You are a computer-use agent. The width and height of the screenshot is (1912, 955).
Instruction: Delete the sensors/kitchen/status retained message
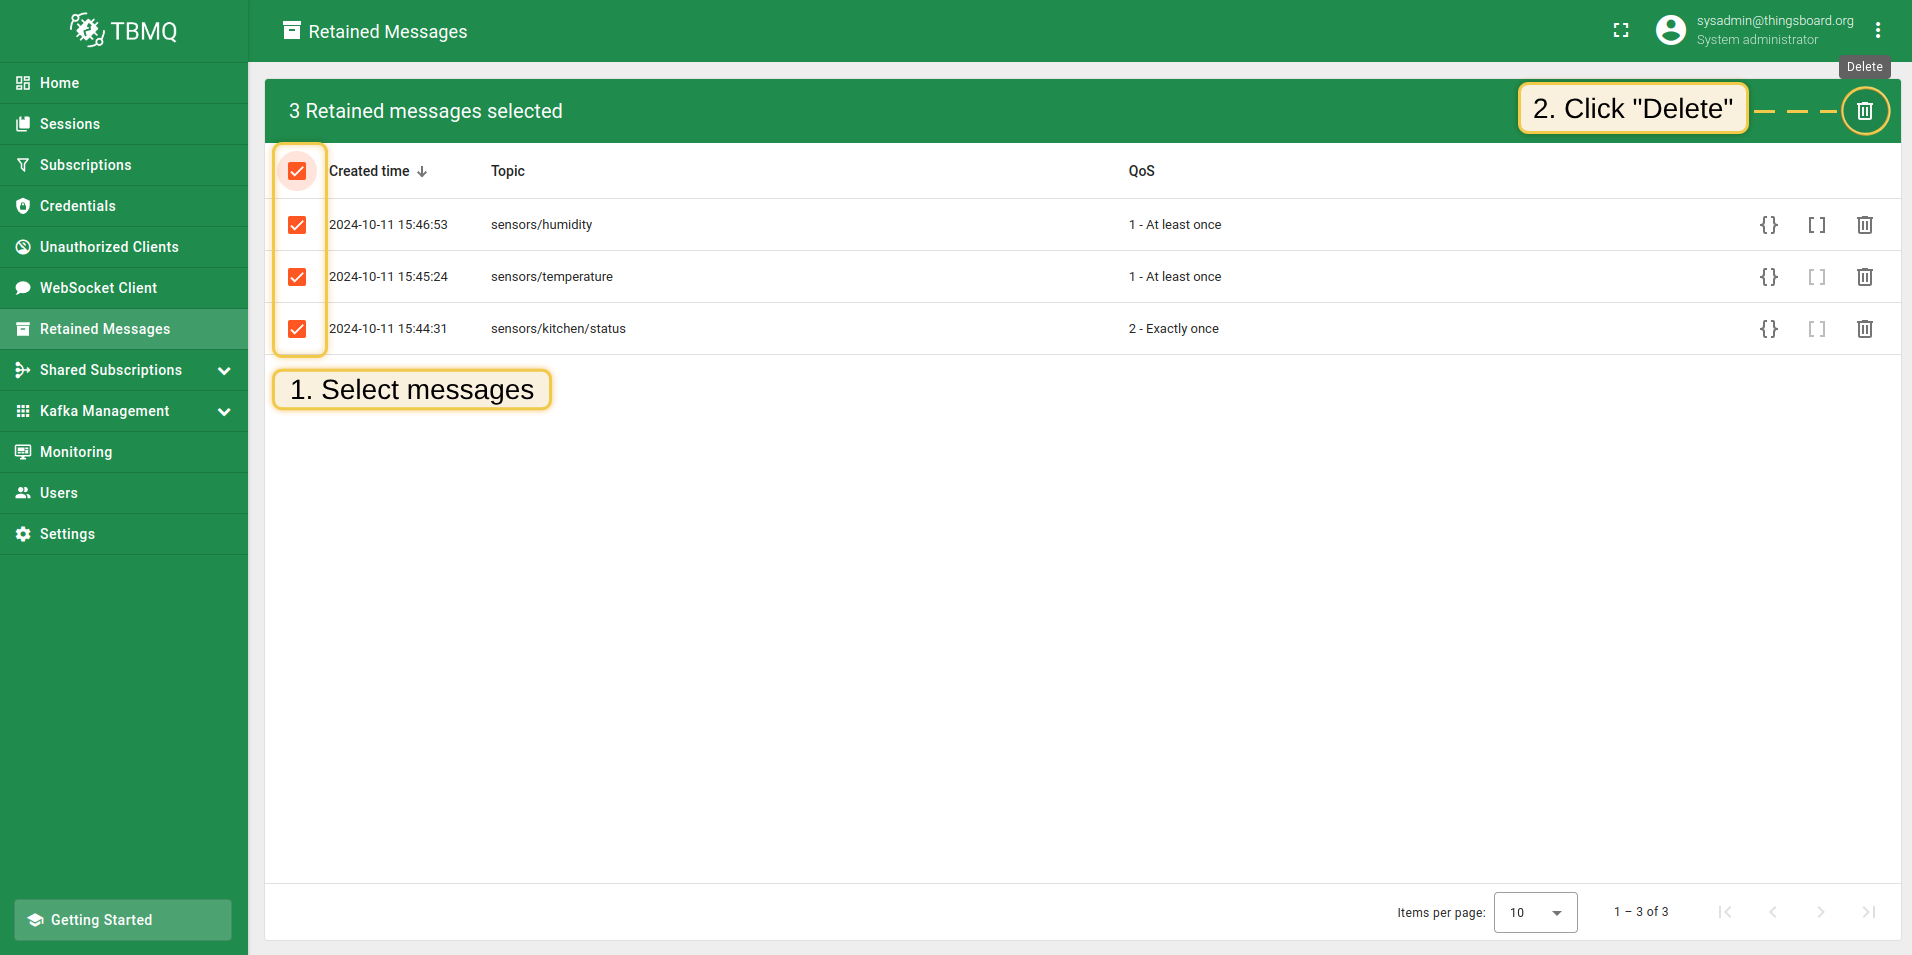click(x=1863, y=328)
